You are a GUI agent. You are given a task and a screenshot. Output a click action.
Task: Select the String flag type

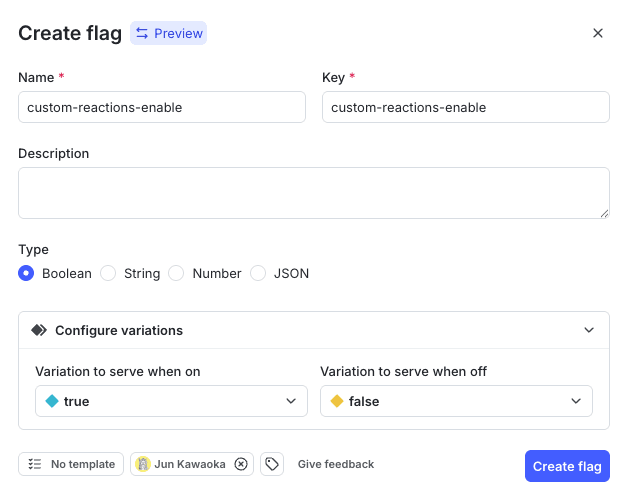(109, 273)
